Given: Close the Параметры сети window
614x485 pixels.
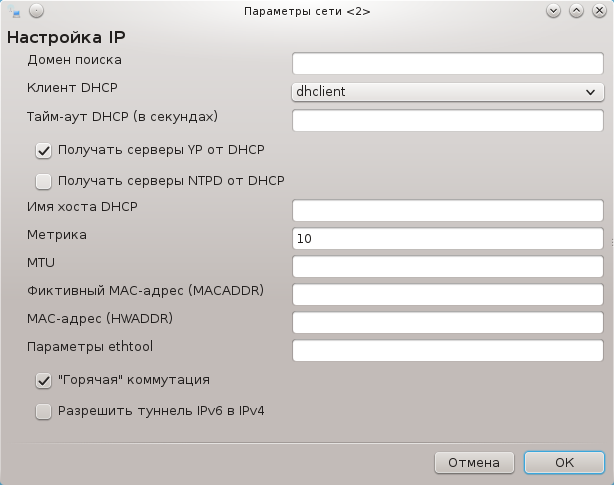Looking at the screenshot, I should click(600, 11).
